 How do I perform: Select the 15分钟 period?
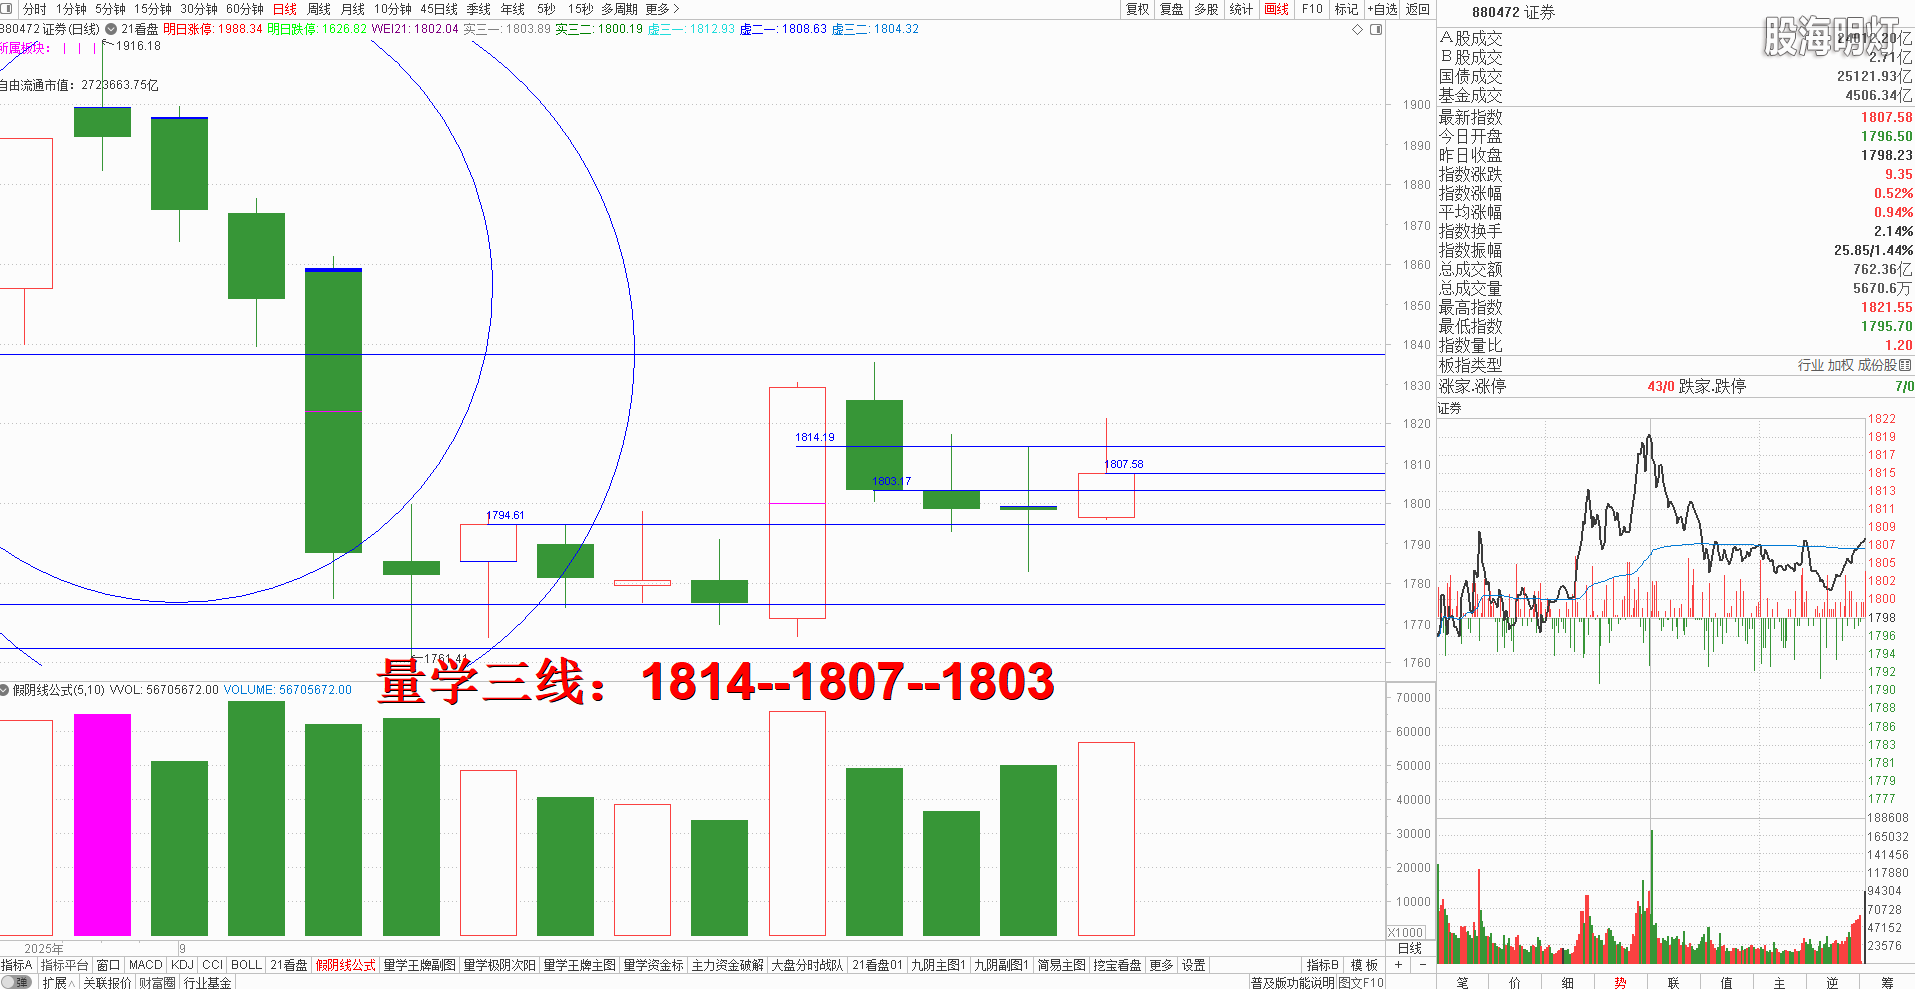coord(153,9)
